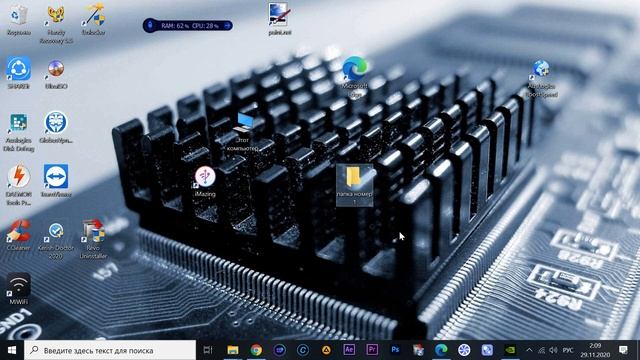Click the arrow on the RAM/CPU widget

coord(227,26)
